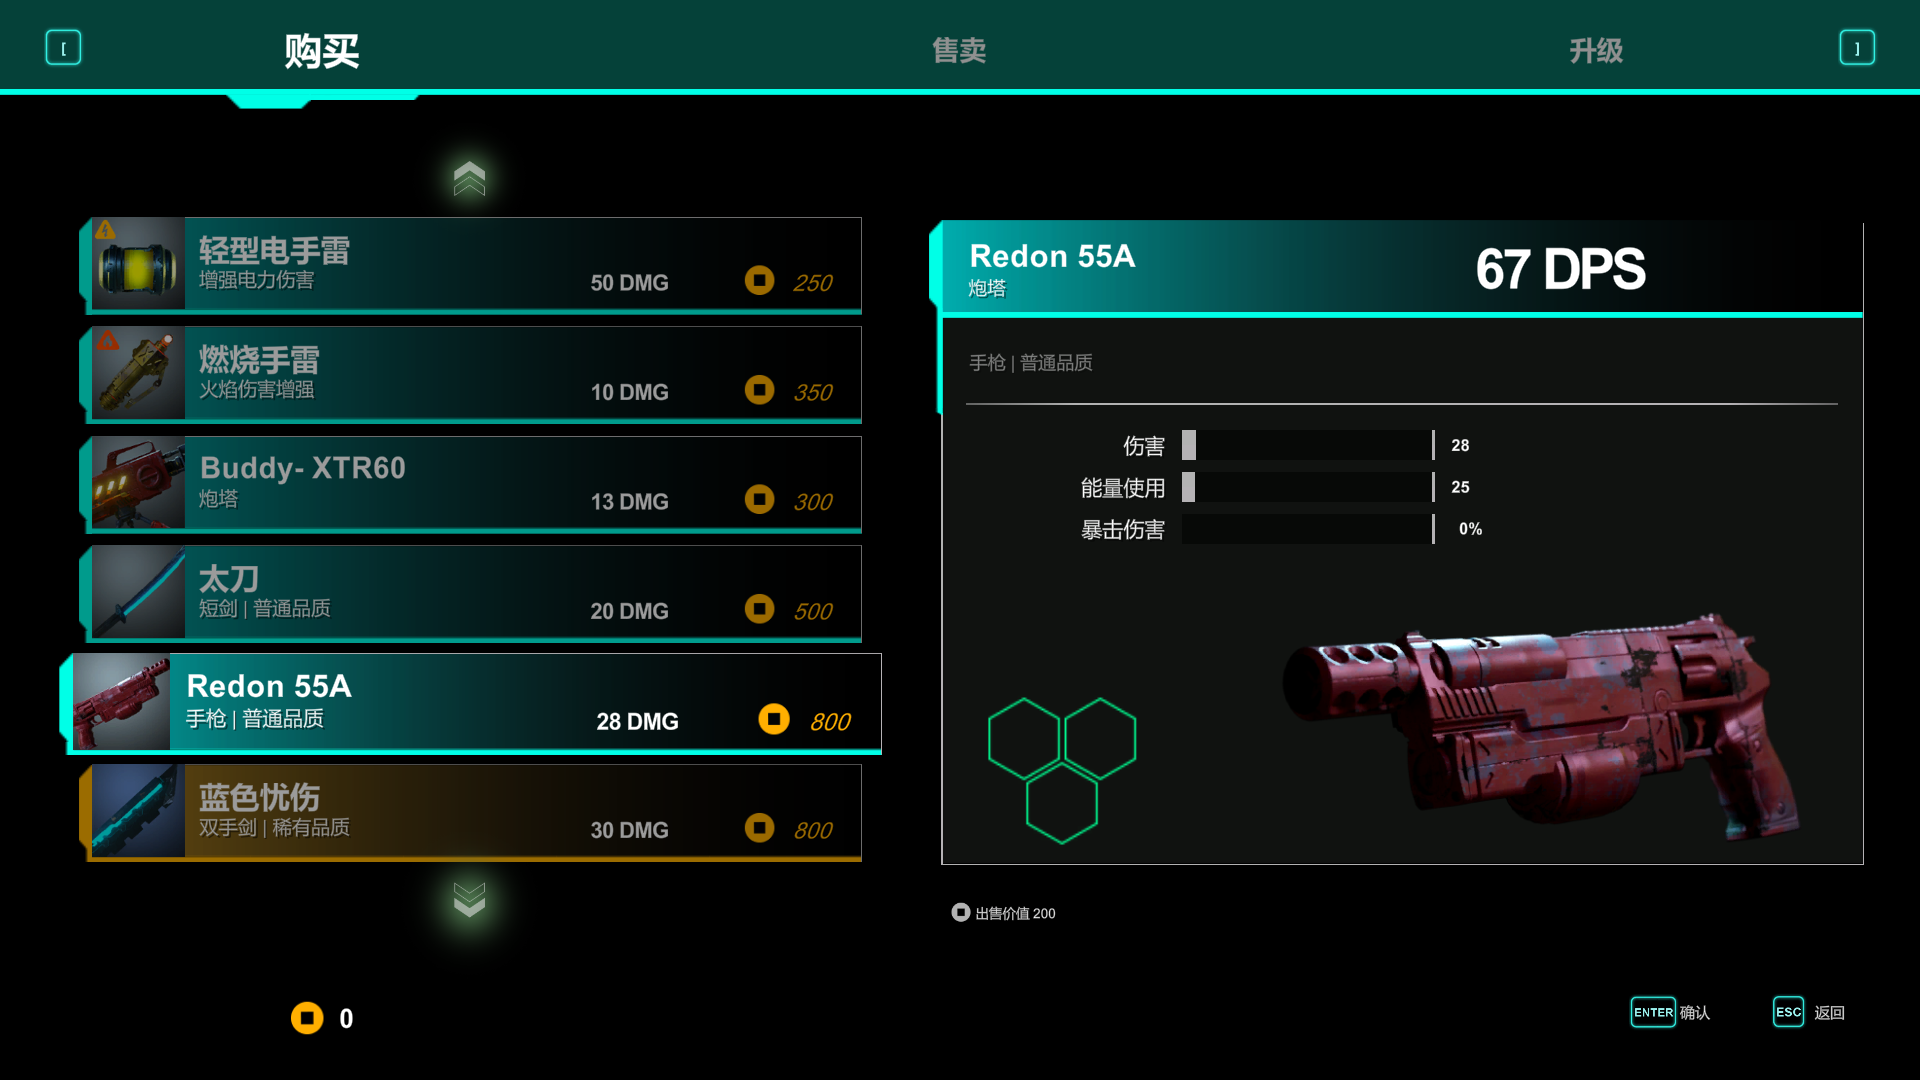Click the 能量使用 stat bar
1920x1080 pixels.
pos(1308,487)
